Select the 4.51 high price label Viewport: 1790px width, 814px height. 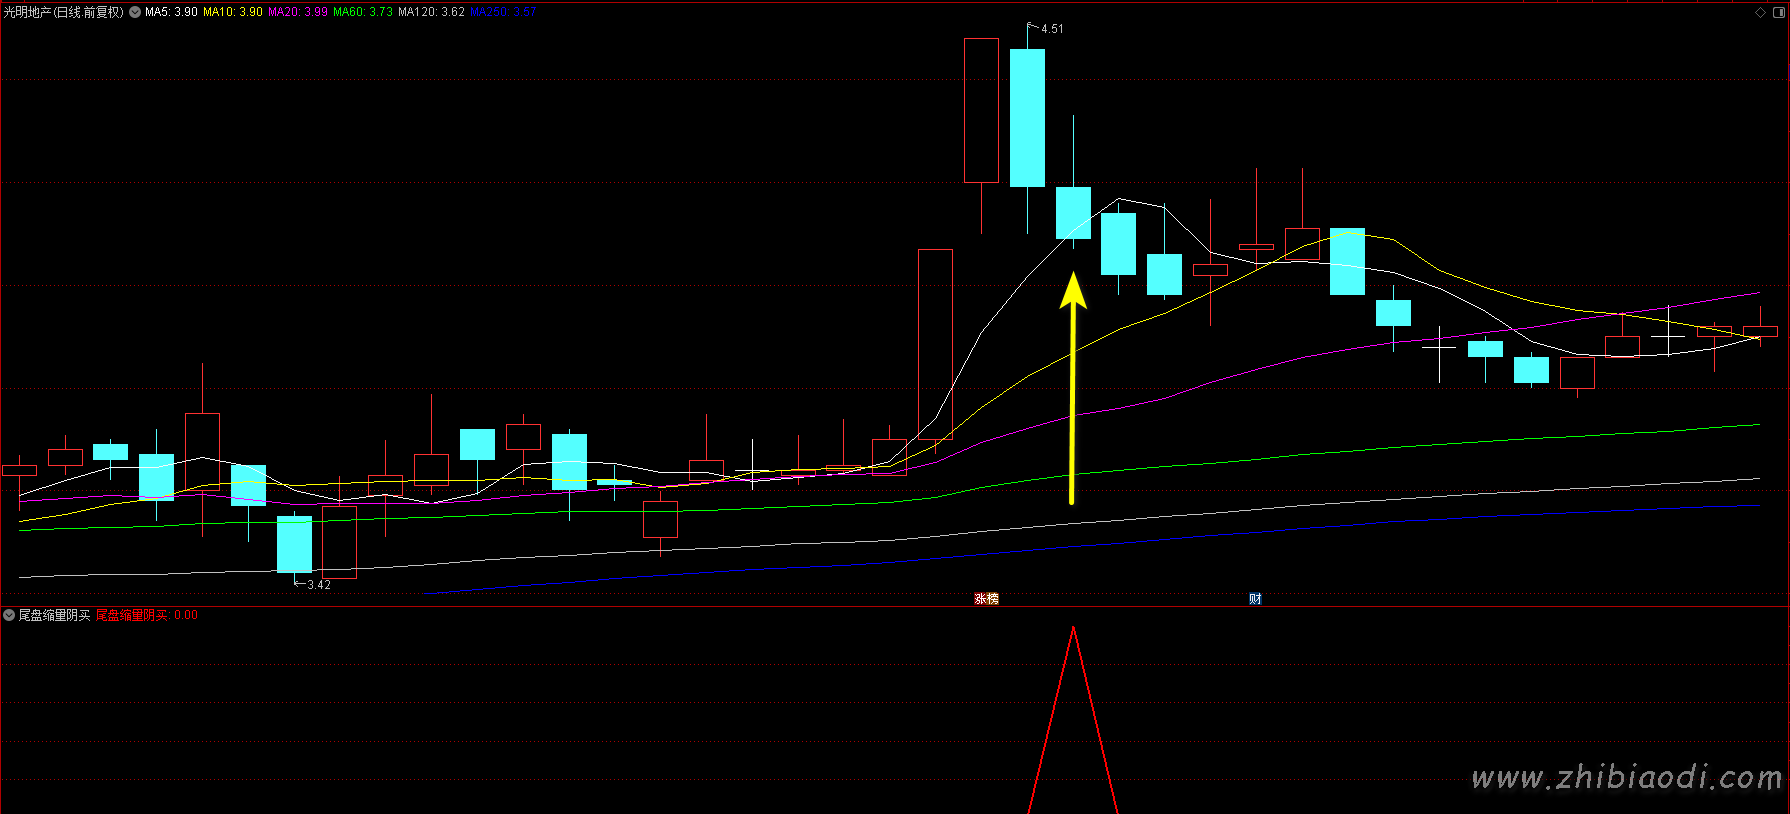point(1051,29)
